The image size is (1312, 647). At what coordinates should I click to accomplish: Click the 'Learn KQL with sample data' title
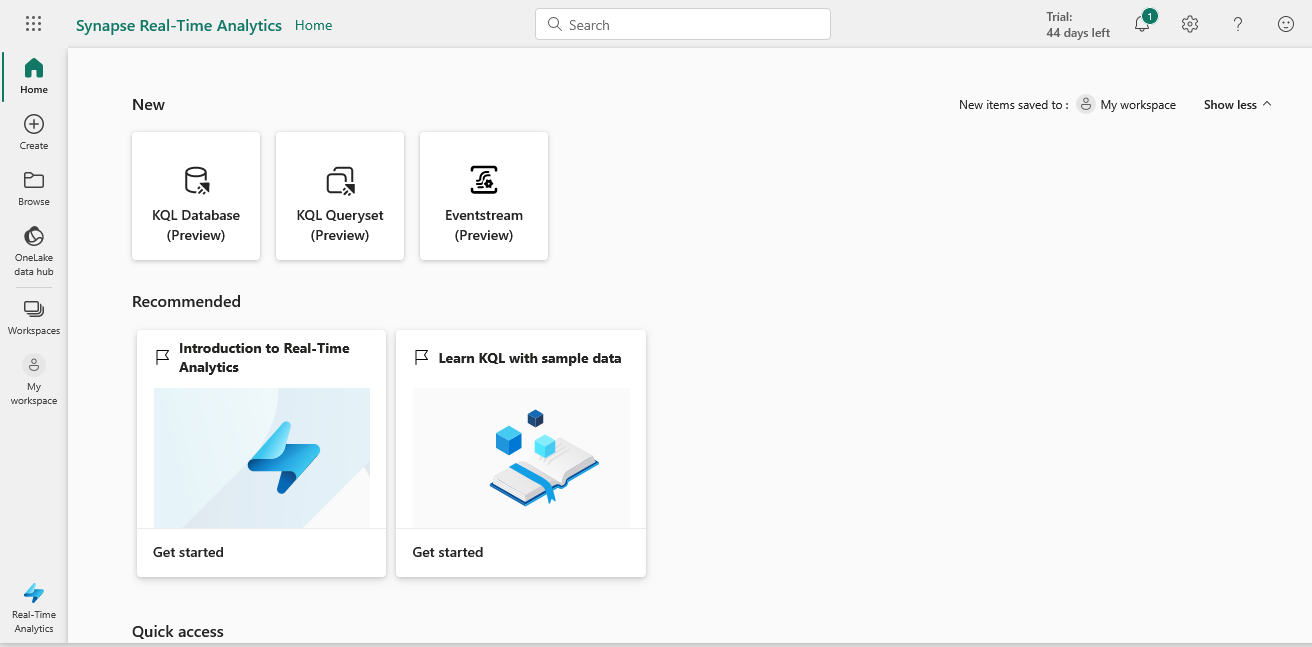(530, 358)
